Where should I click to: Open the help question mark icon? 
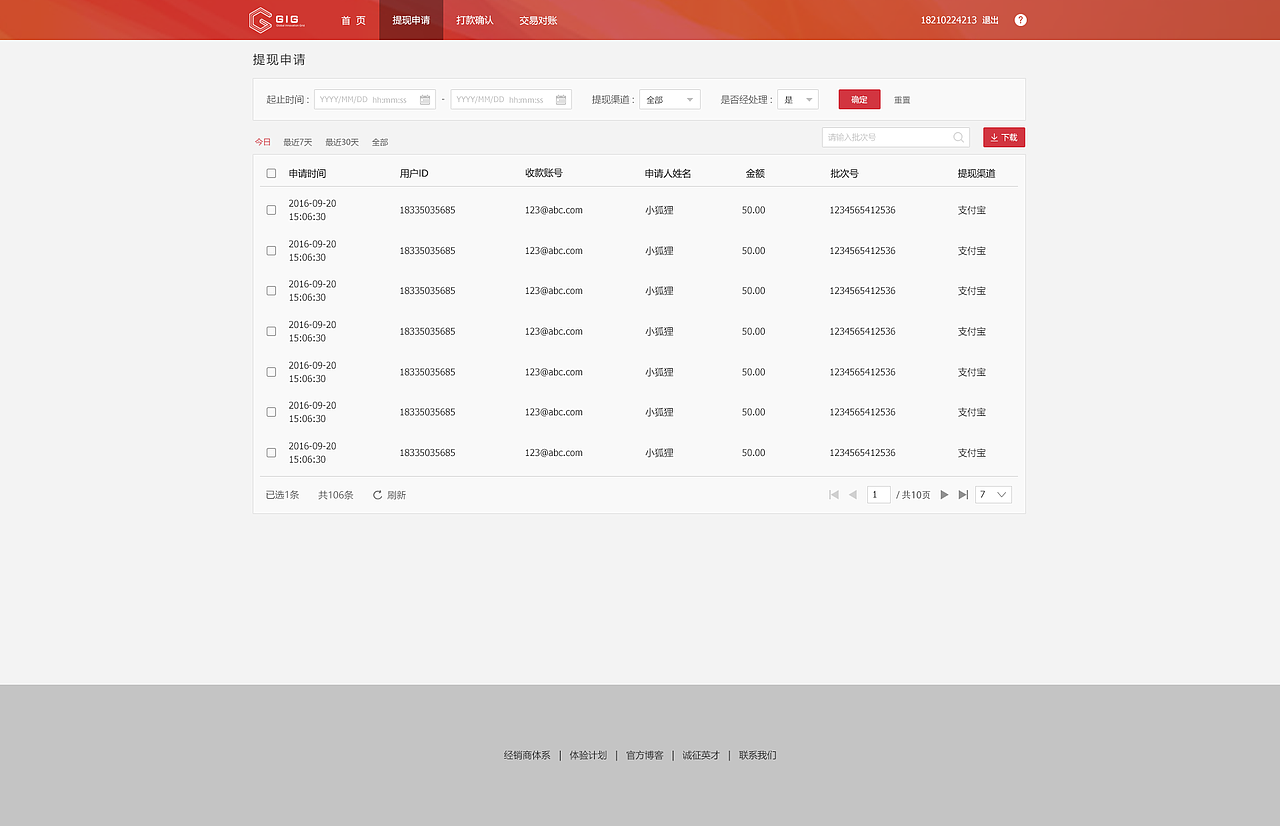[1020, 20]
